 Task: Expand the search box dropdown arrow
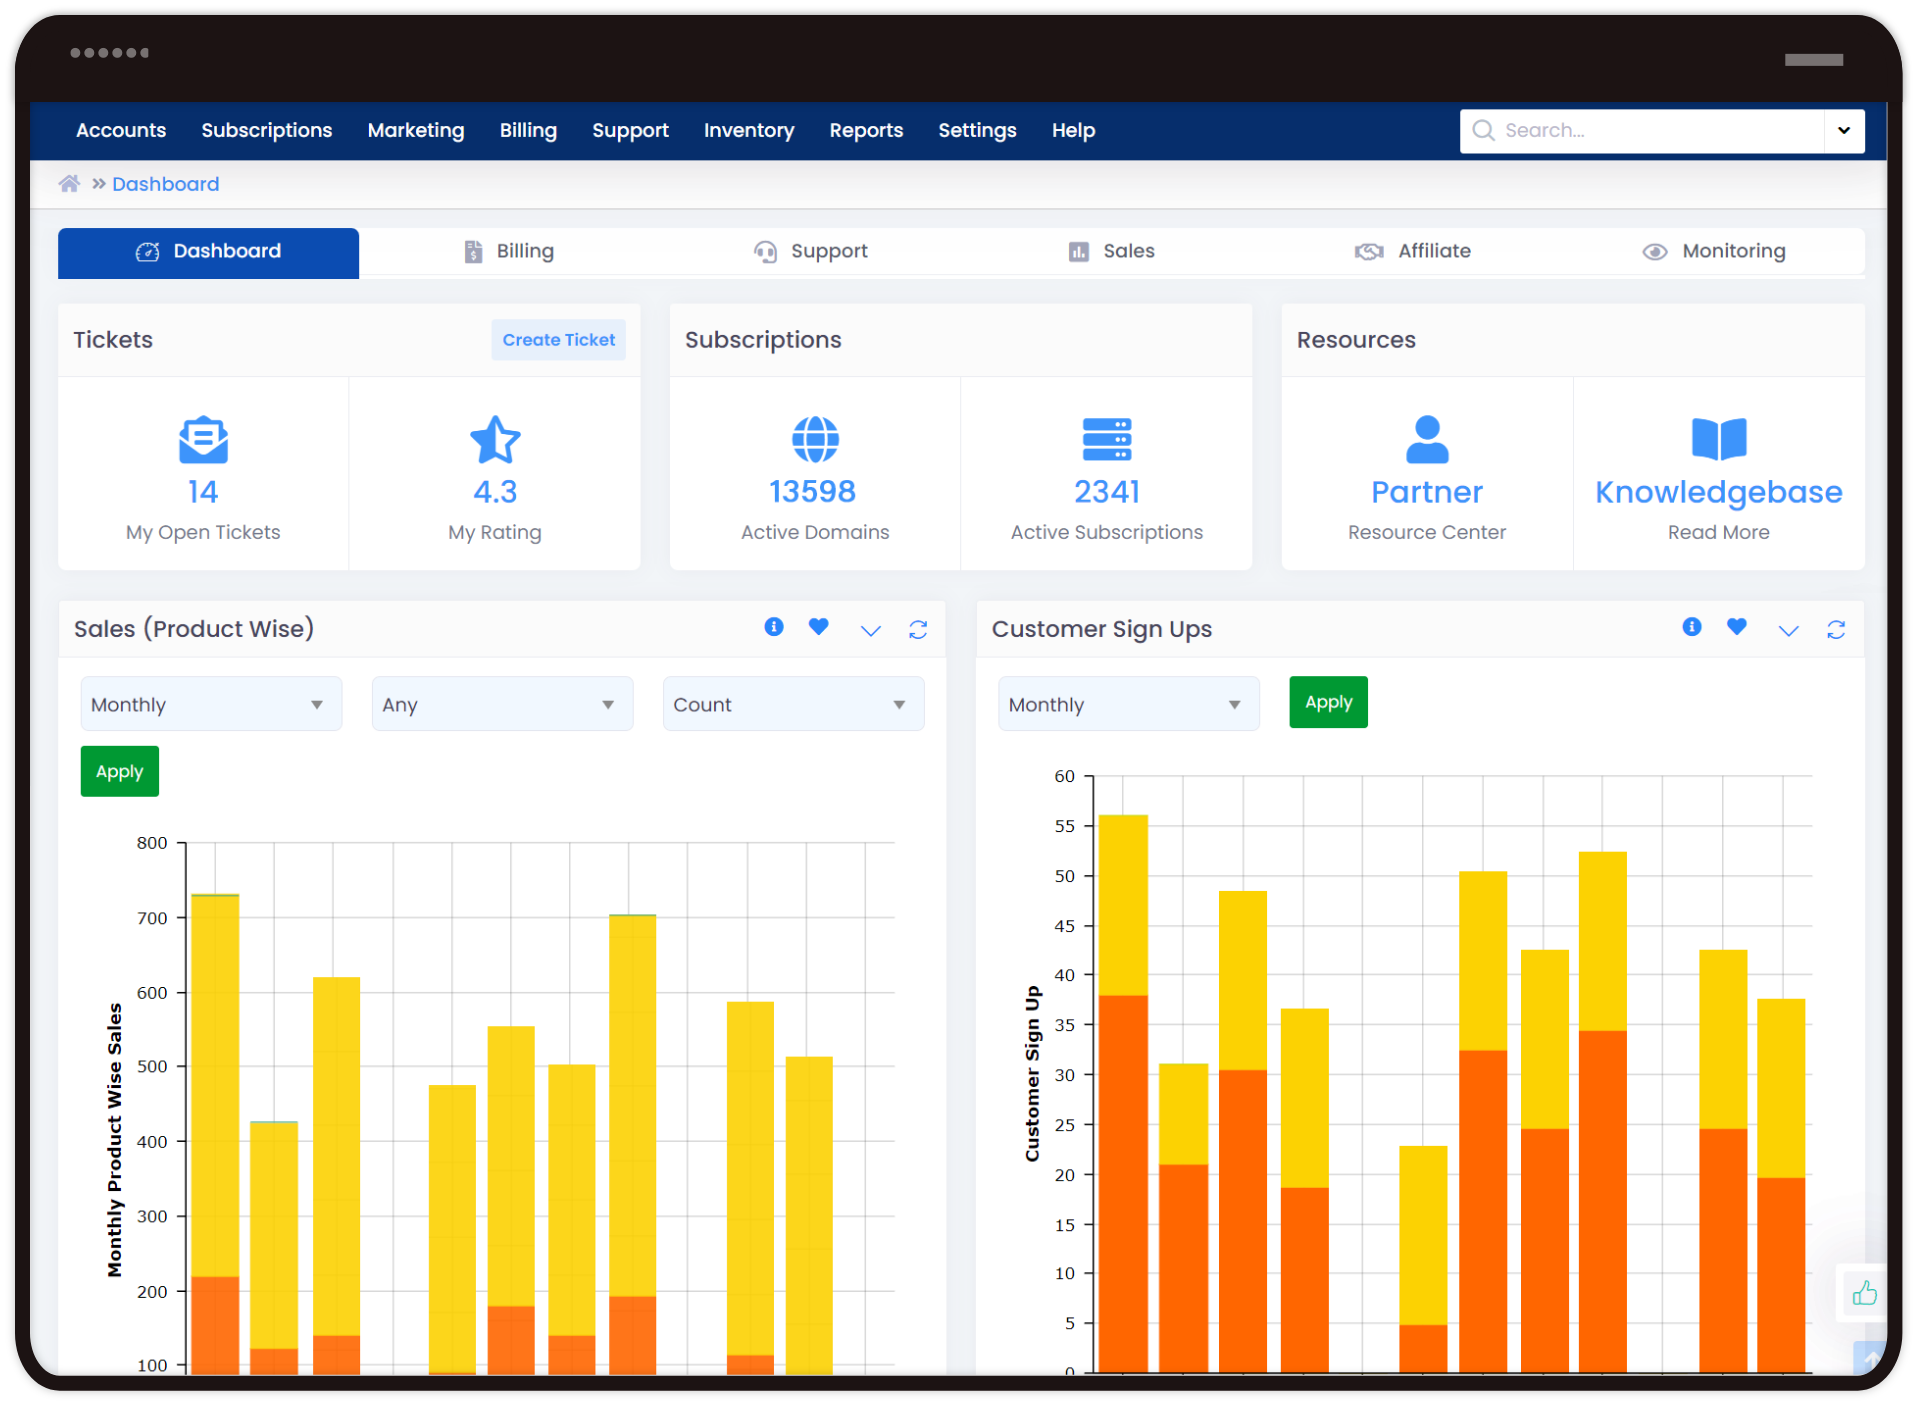(1843, 131)
